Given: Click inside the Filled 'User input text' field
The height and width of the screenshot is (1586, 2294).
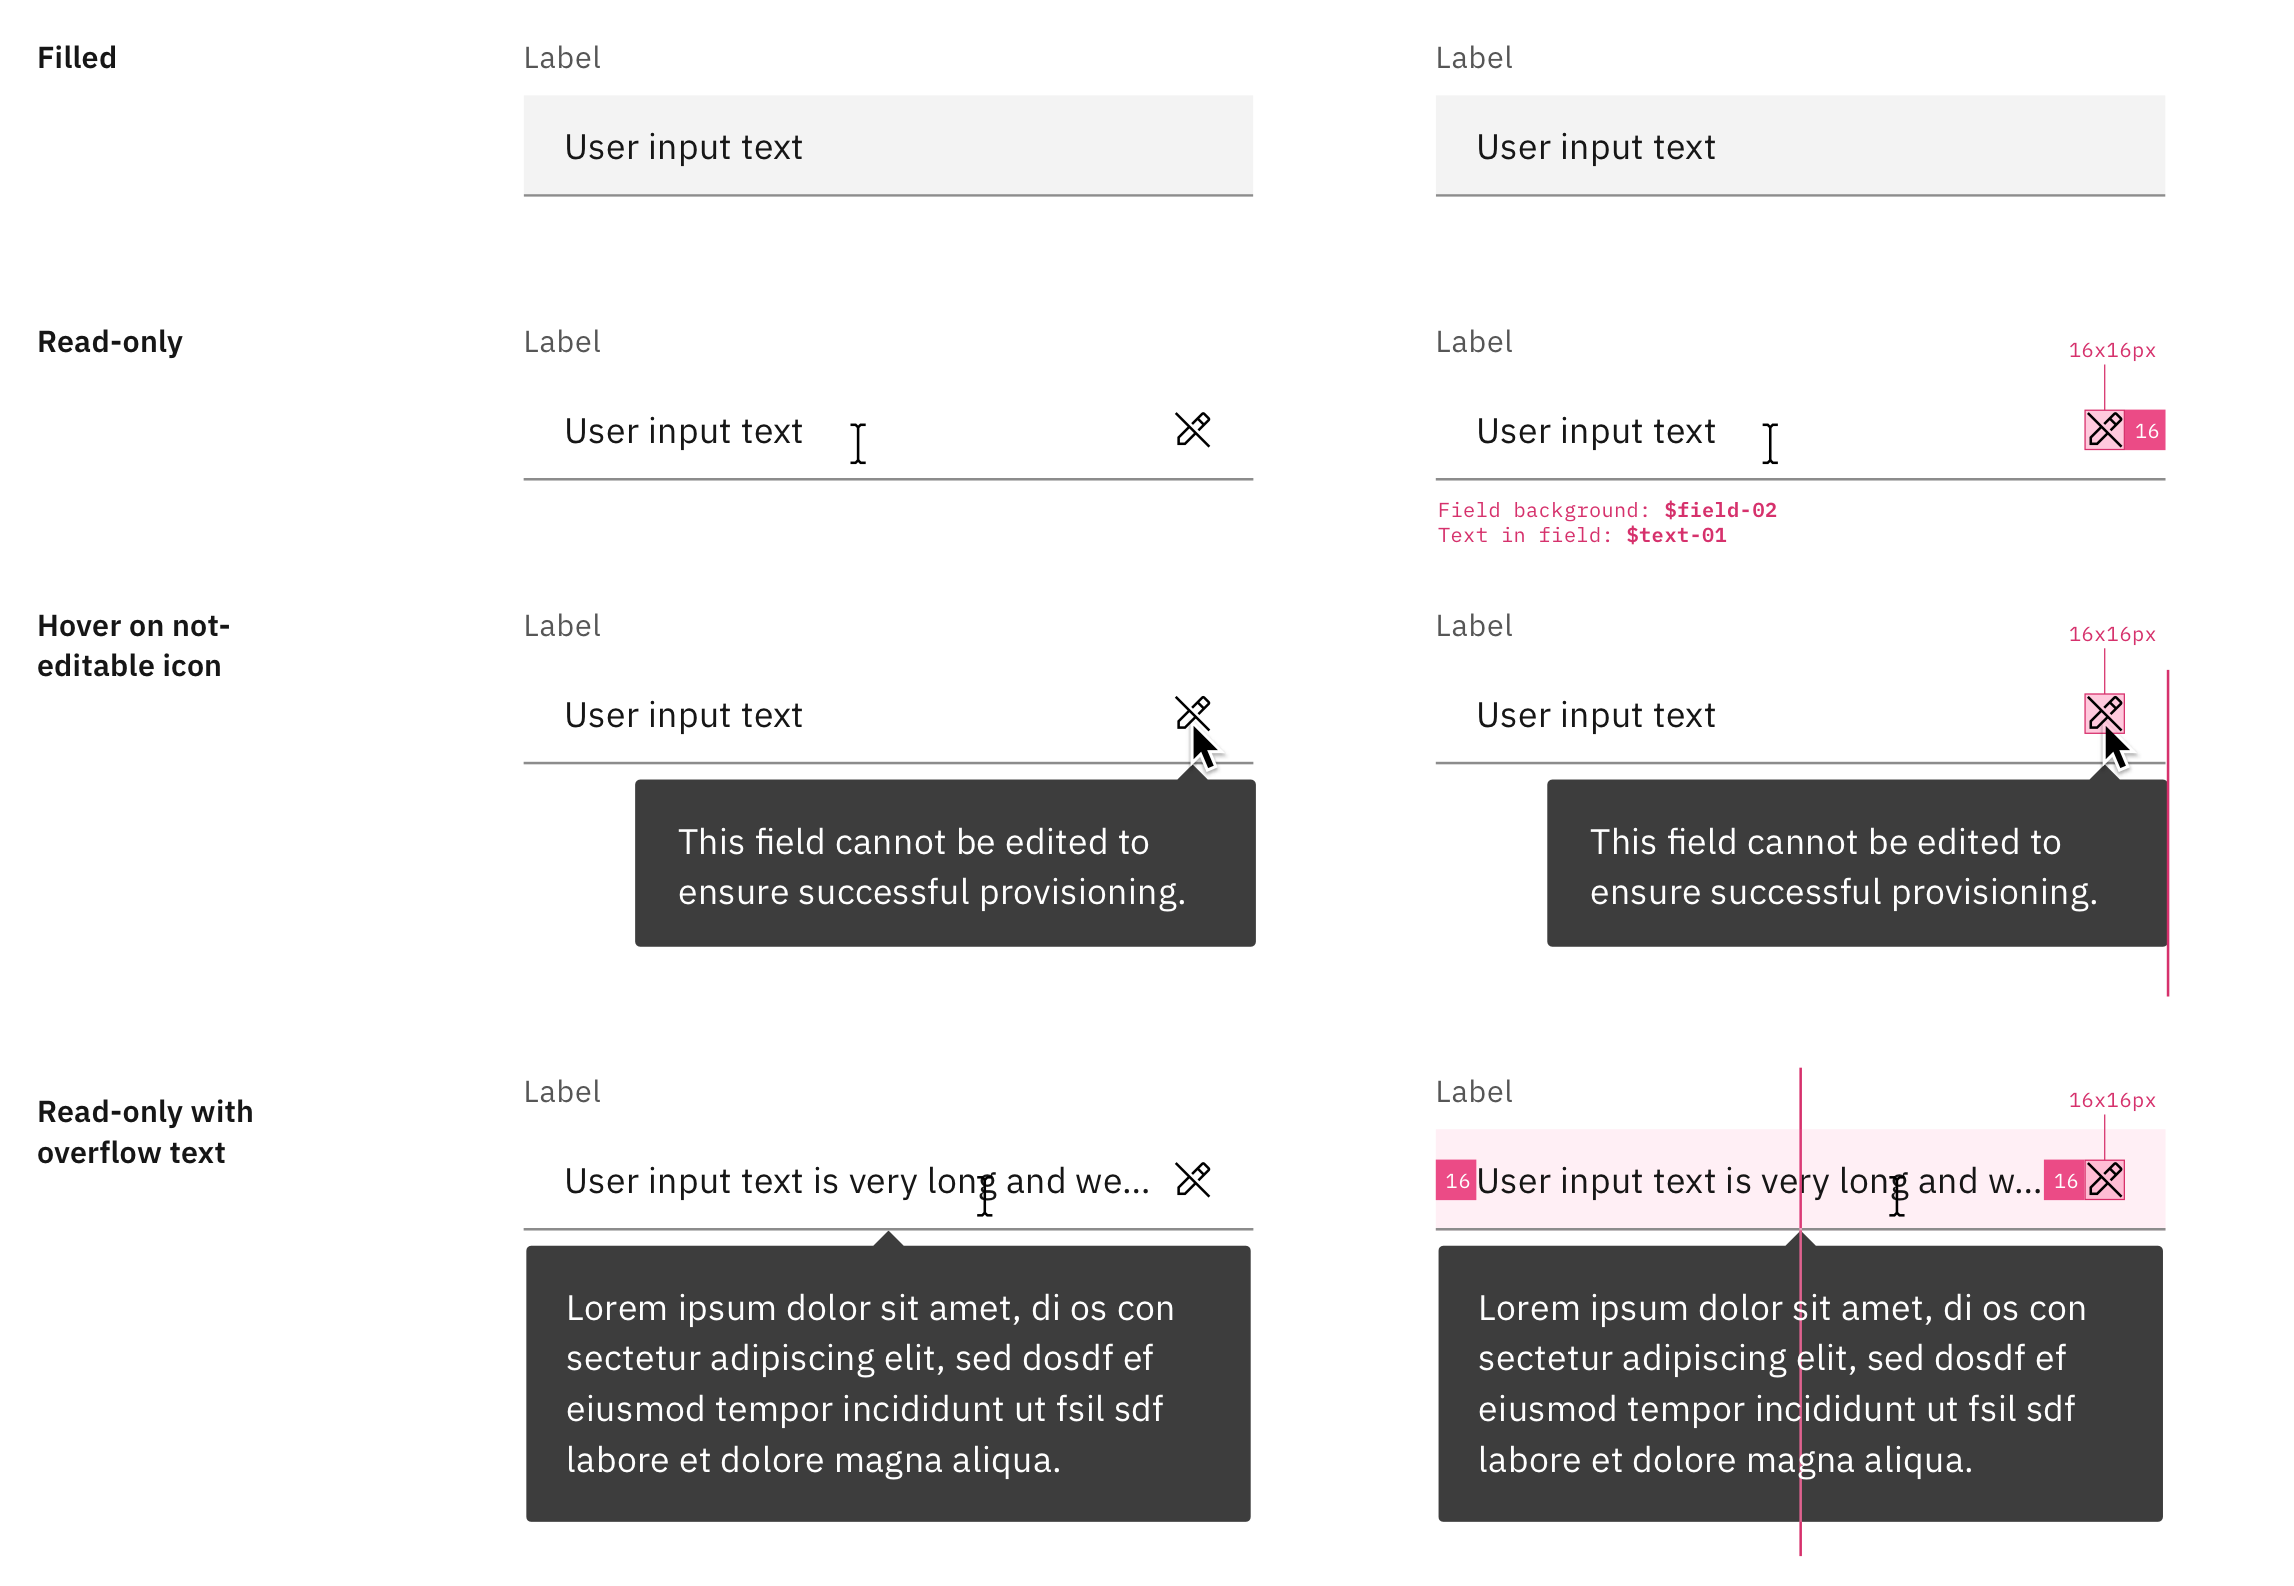Looking at the screenshot, I should (888, 146).
